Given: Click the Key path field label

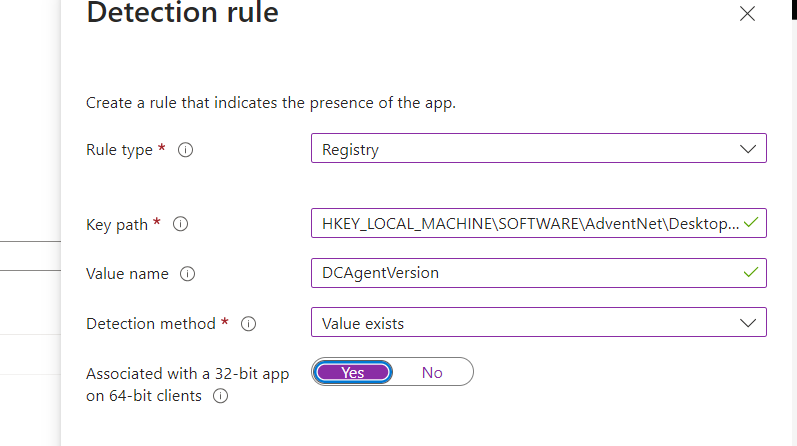Looking at the screenshot, I should (117, 225).
